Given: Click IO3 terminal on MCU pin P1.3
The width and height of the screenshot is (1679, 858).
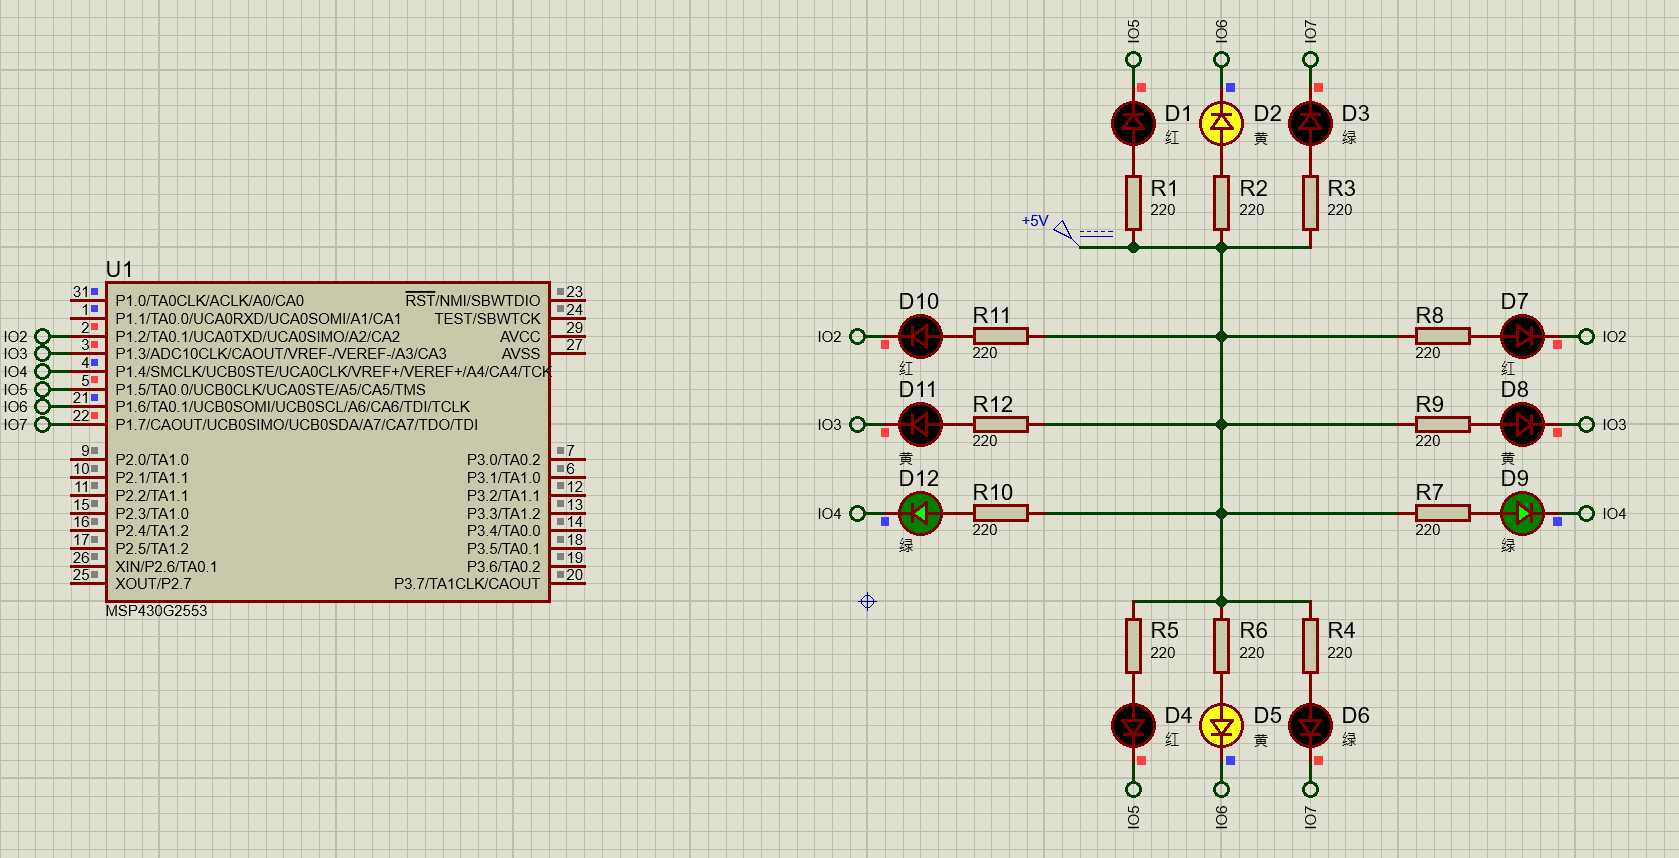Looking at the screenshot, I should point(42,353).
